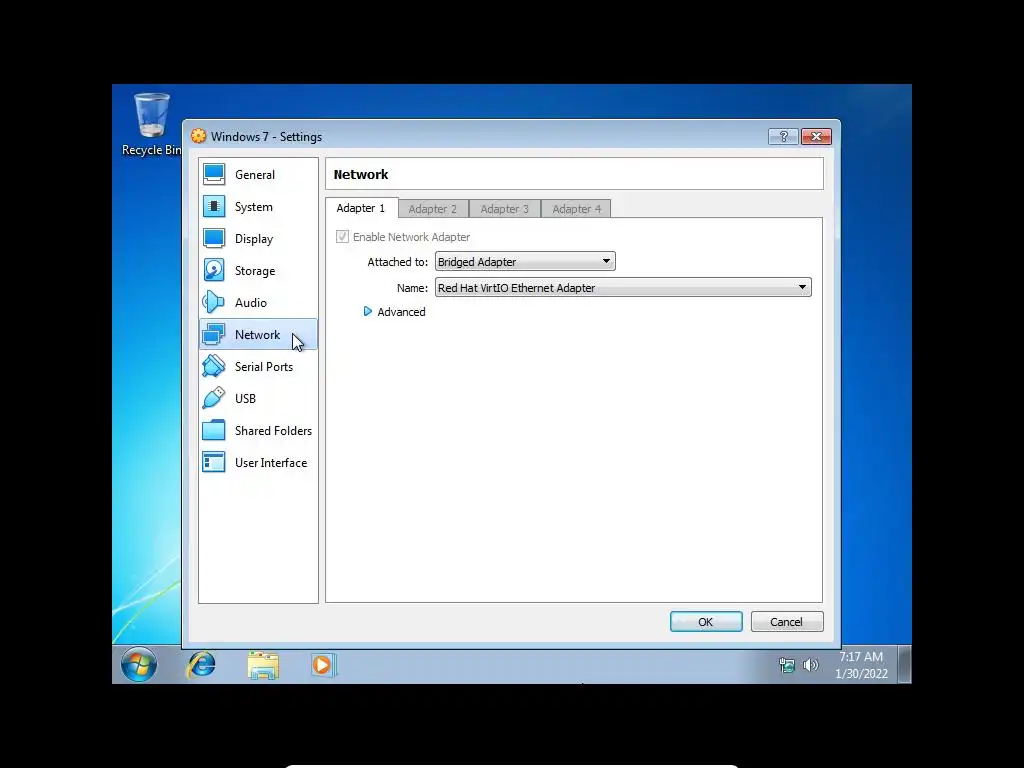
Task: Click the Cancel button
Action: tap(787, 622)
